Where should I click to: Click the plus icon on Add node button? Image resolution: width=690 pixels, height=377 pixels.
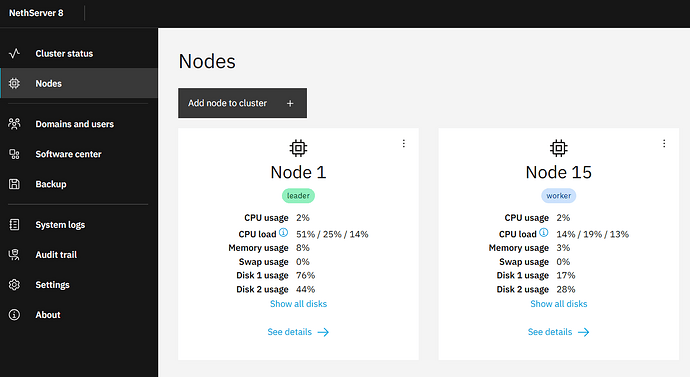(x=290, y=103)
